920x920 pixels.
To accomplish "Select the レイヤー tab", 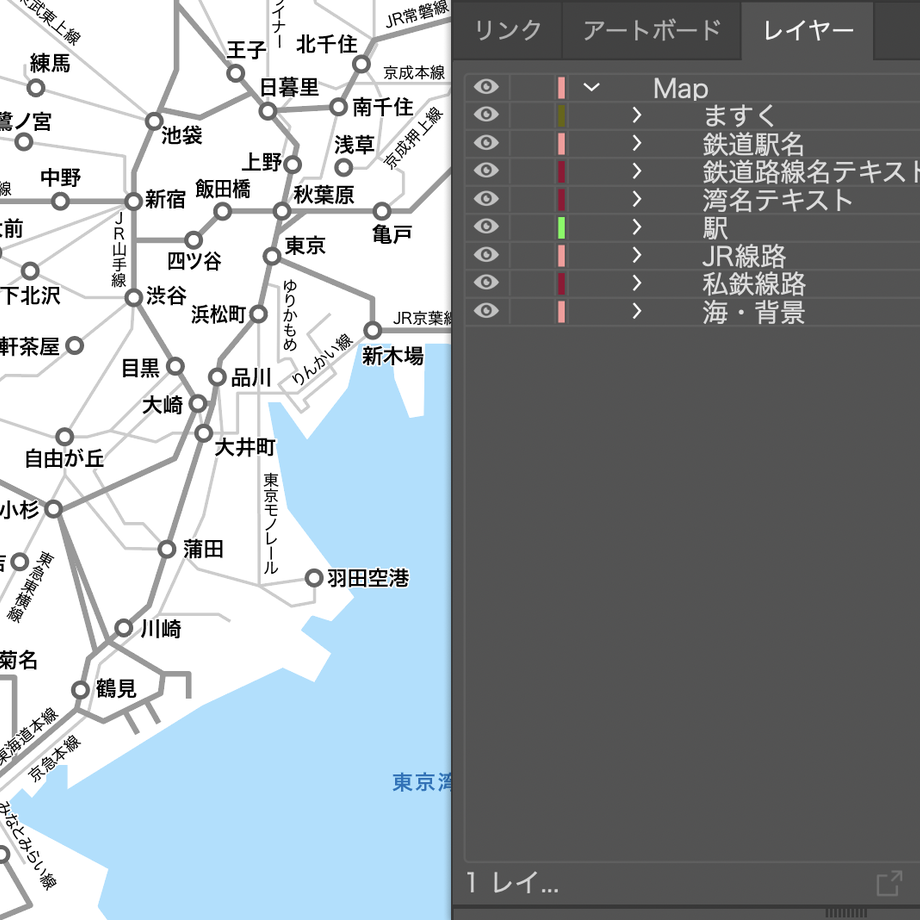I will click(x=808, y=31).
